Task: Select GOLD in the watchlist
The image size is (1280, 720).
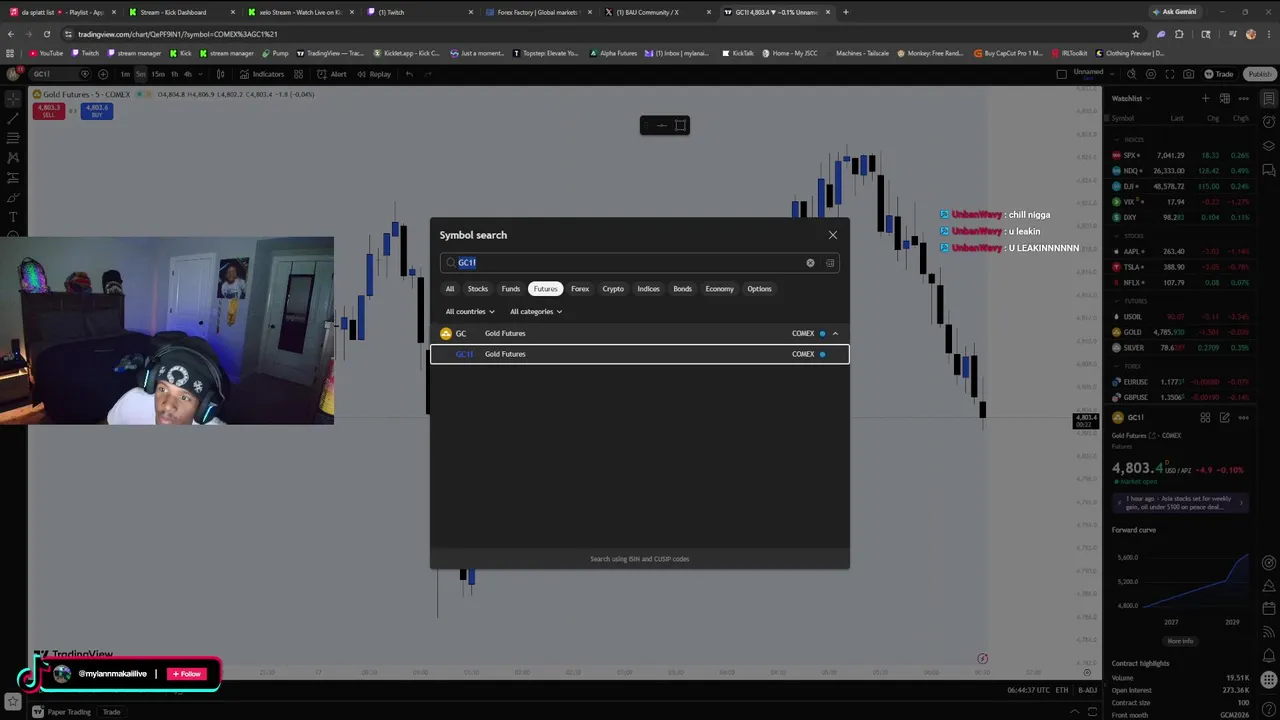Action: pos(1182,332)
